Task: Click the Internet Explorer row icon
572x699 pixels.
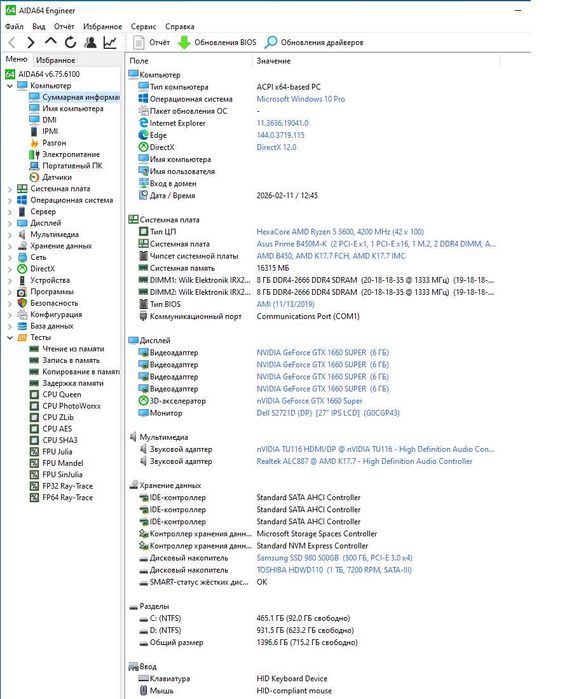Action: [143, 123]
